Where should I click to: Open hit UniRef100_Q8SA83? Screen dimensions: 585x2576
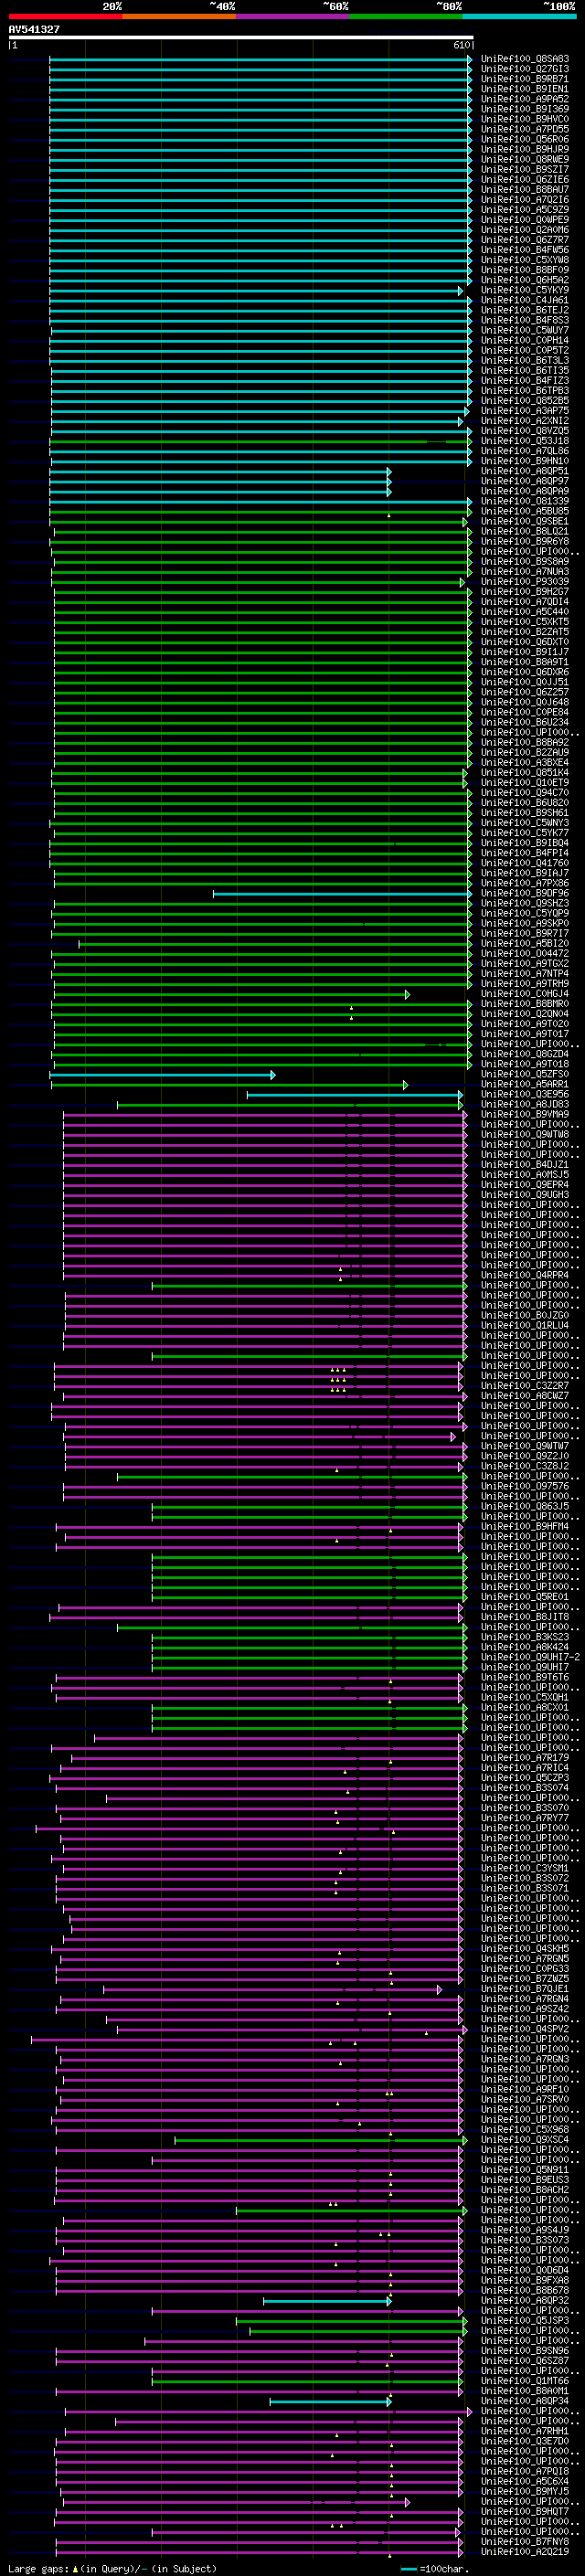click(x=525, y=60)
